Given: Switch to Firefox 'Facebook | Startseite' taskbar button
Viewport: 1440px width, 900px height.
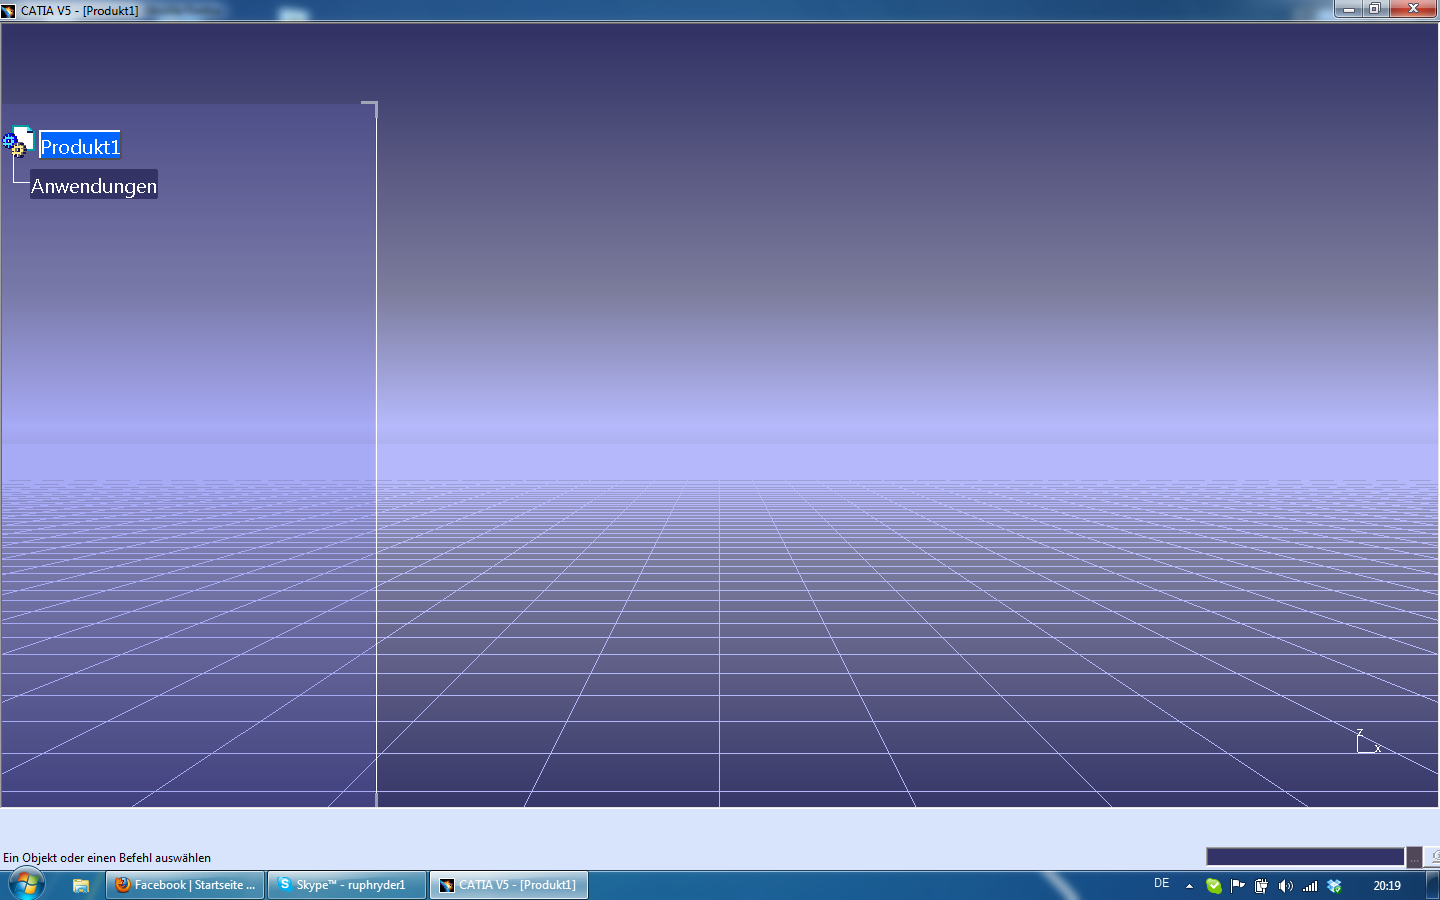Looking at the screenshot, I should point(185,885).
